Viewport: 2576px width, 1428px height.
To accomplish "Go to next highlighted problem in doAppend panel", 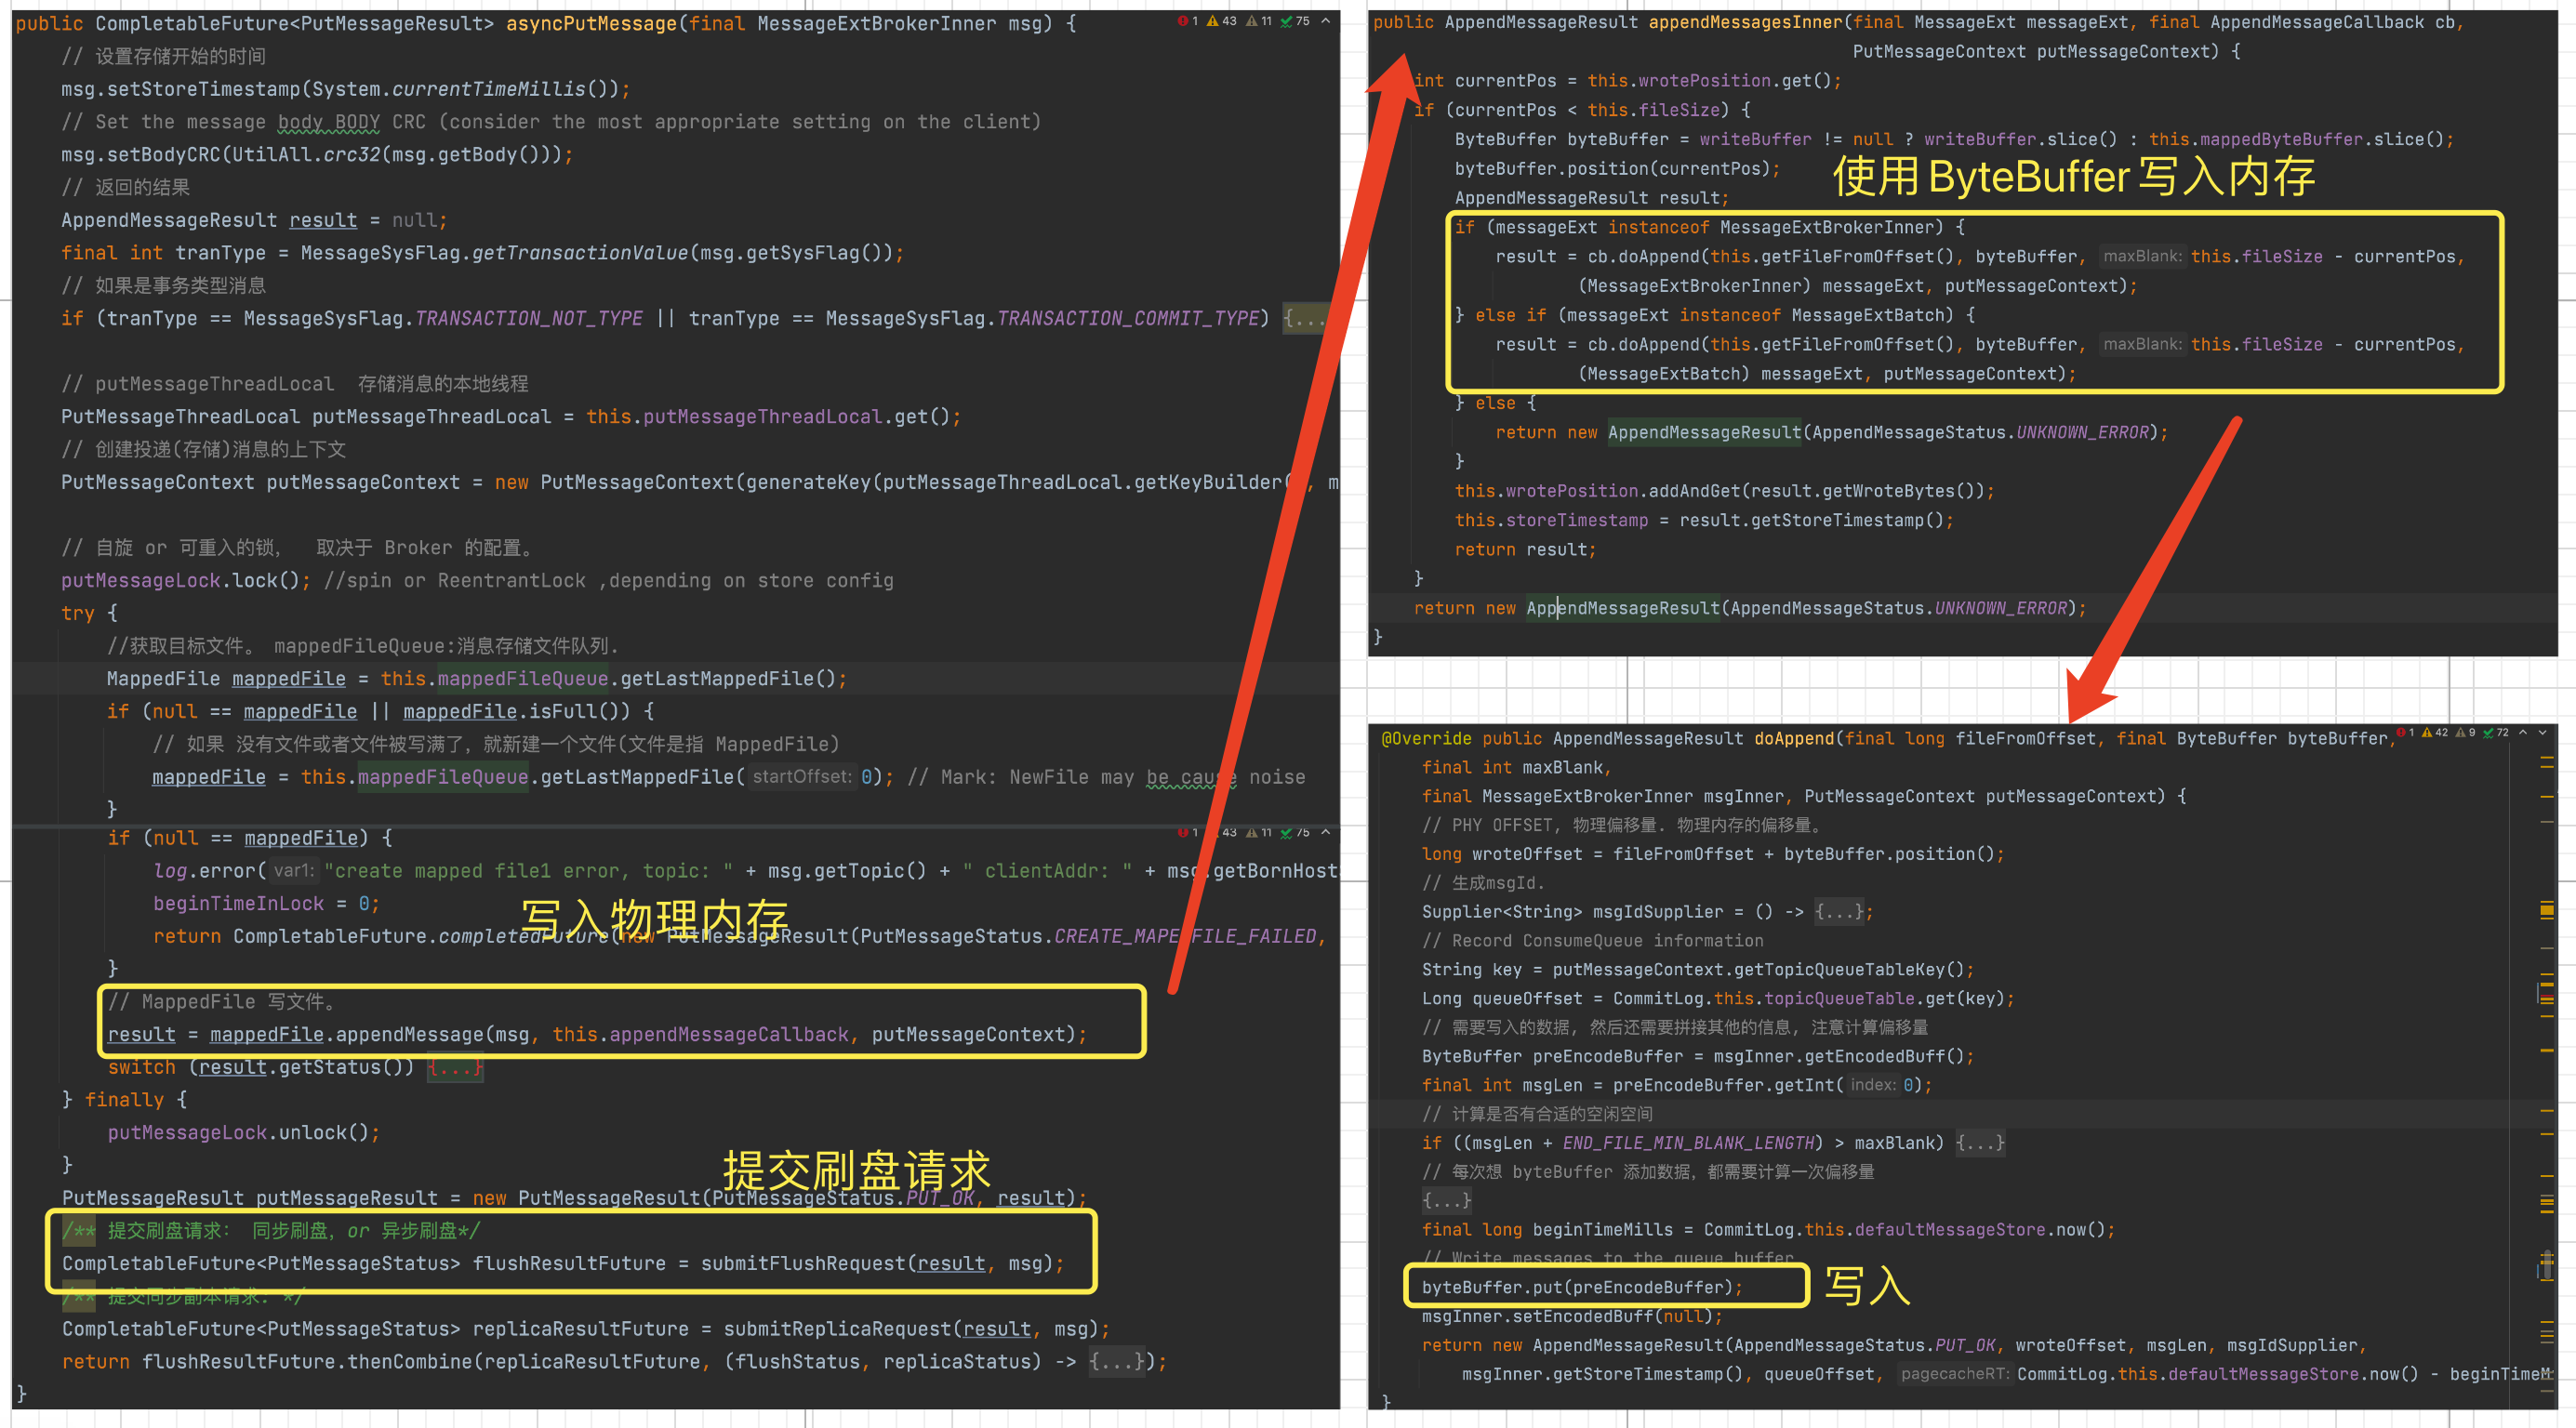I will pyautogui.click(x=2542, y=733).
